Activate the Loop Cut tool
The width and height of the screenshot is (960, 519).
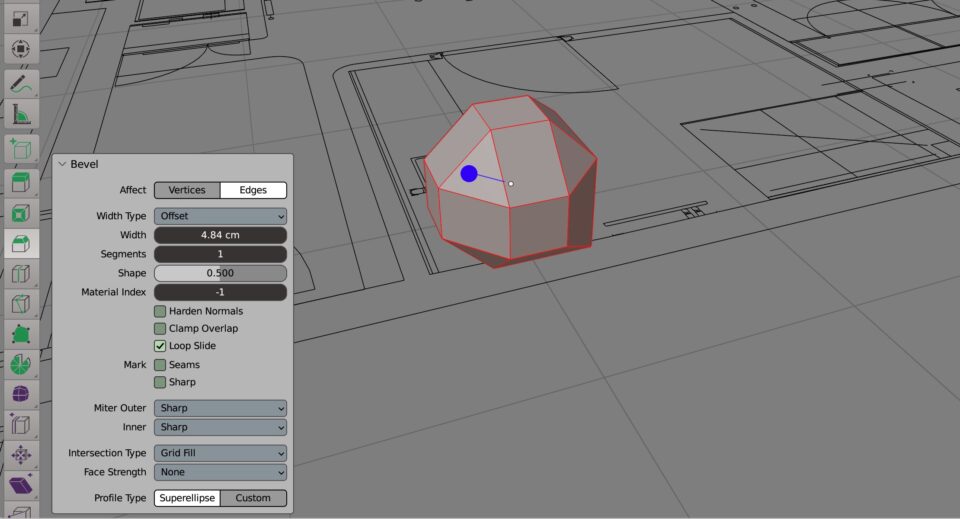point(20,274)
